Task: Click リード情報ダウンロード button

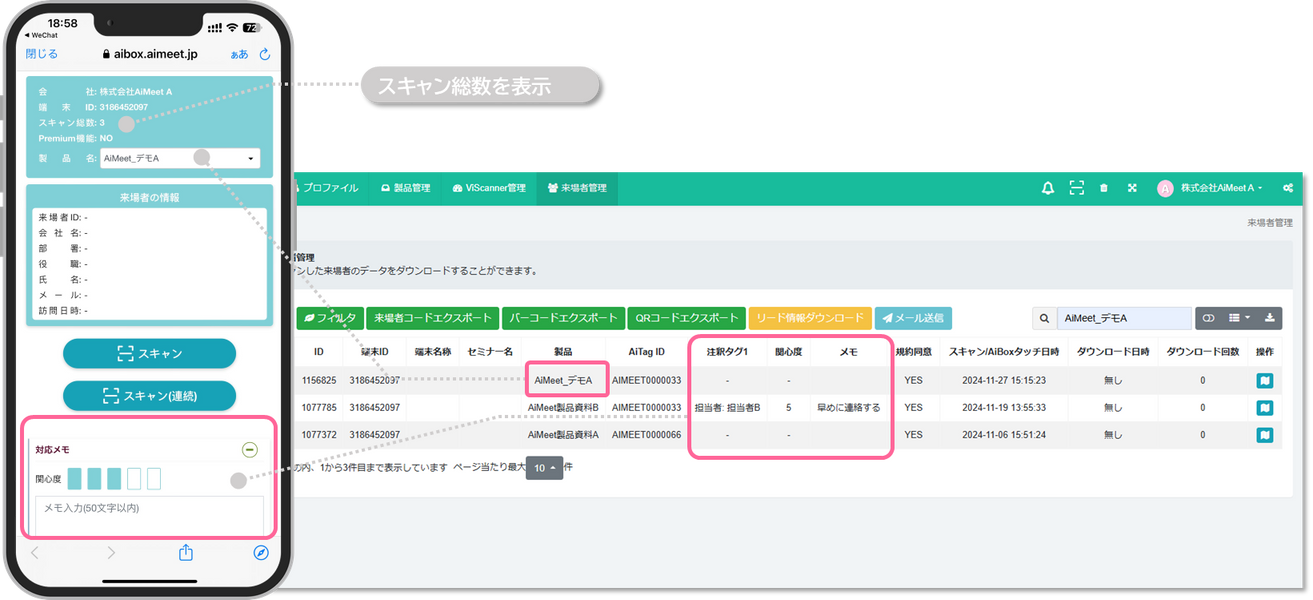Action: pos(810,318)
